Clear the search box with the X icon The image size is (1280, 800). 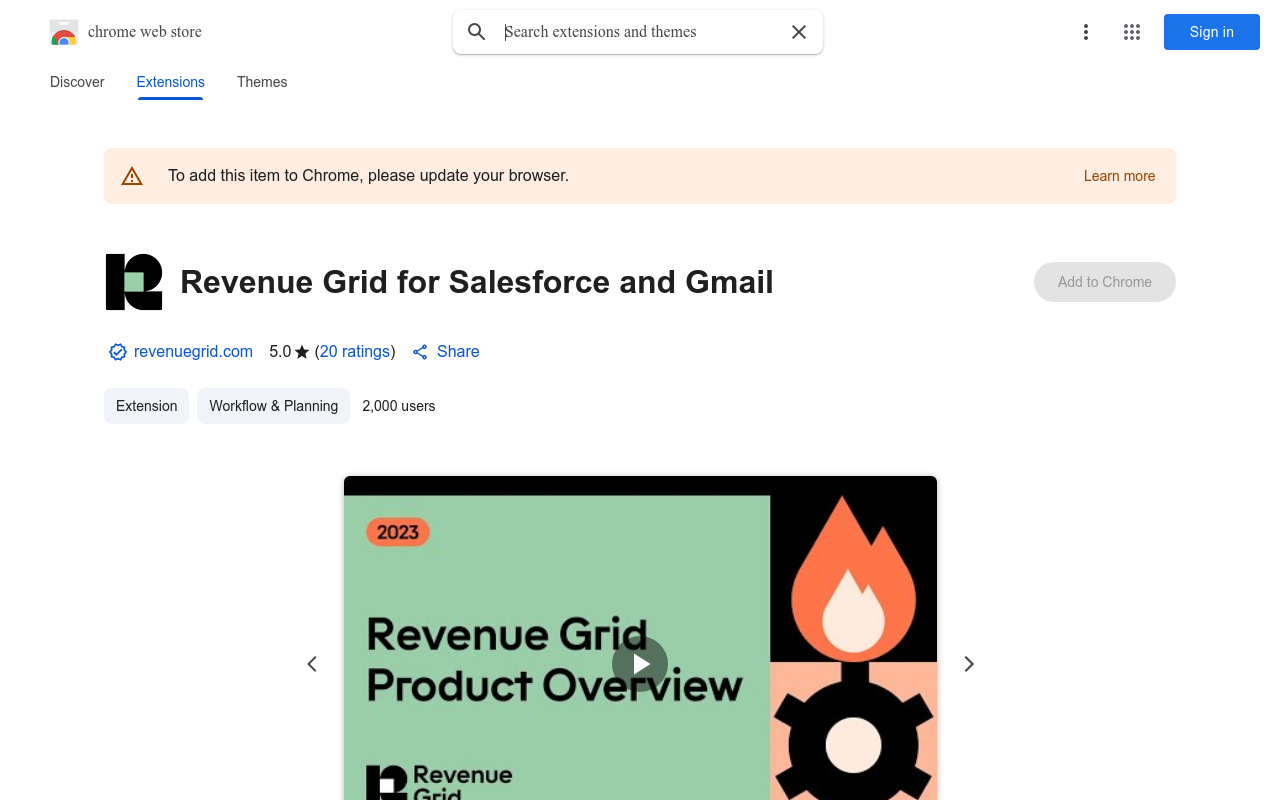click(799, 32)
